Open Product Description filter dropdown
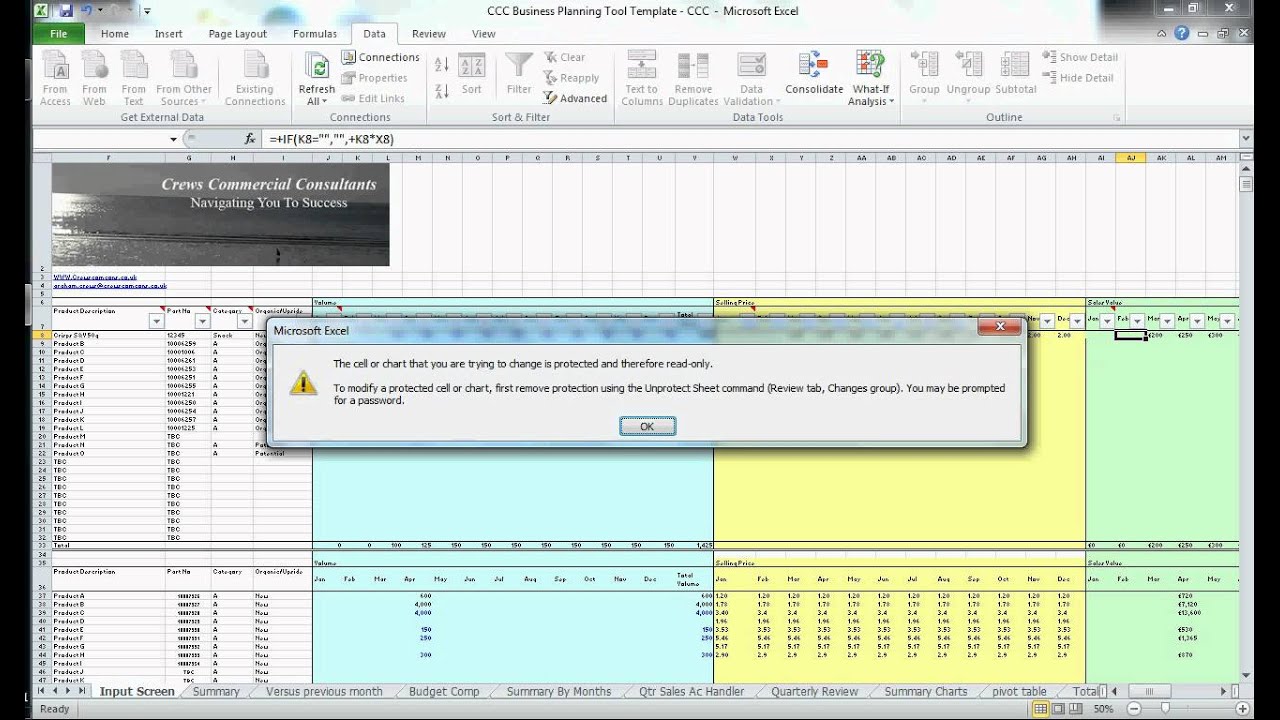 coord(156,321)
